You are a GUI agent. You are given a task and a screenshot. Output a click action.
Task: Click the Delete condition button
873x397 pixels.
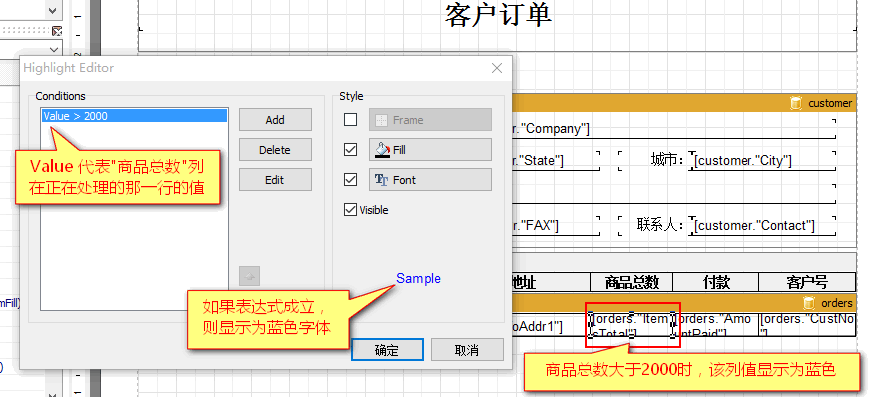click(275, 150)
